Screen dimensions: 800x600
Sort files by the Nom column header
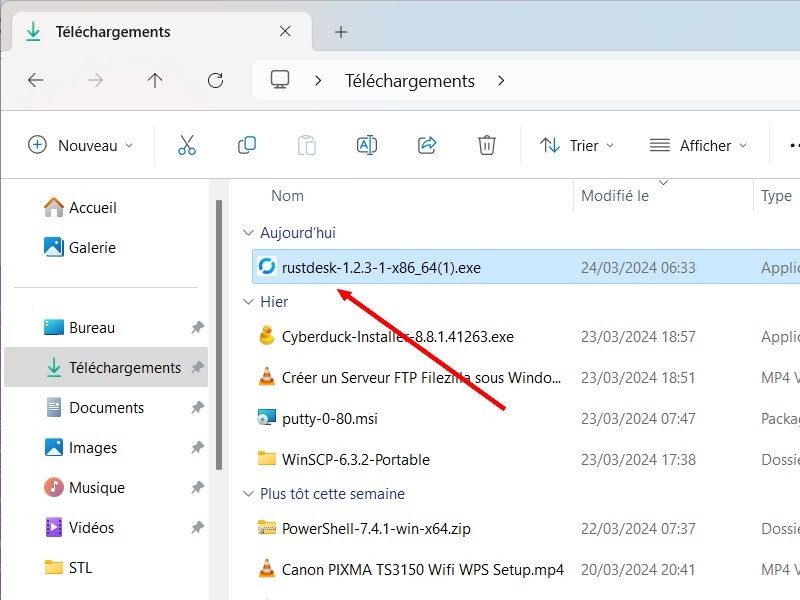(x=288, y=196)
